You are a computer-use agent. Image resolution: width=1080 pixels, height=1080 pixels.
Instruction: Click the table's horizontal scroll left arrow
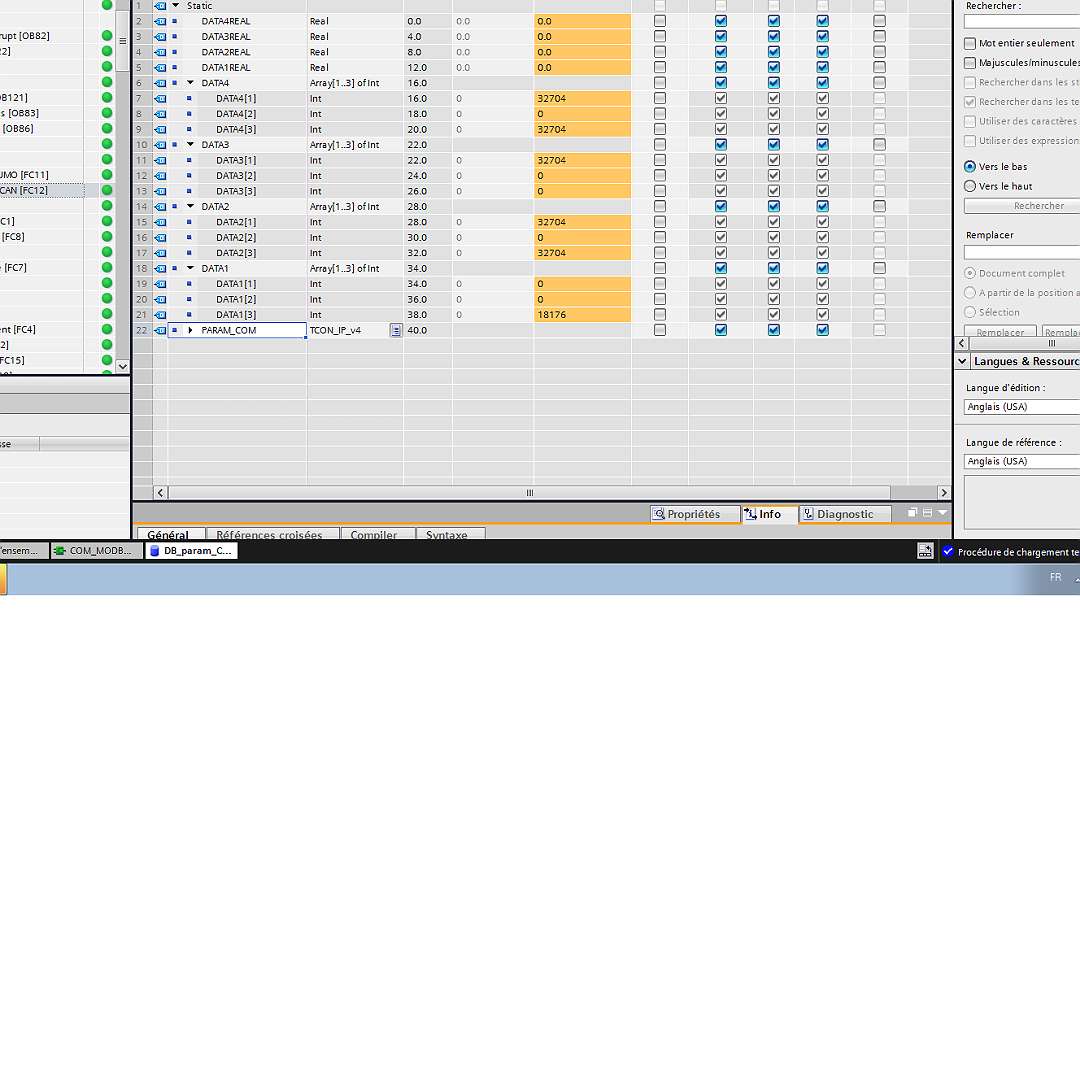[x=160, y=493]
